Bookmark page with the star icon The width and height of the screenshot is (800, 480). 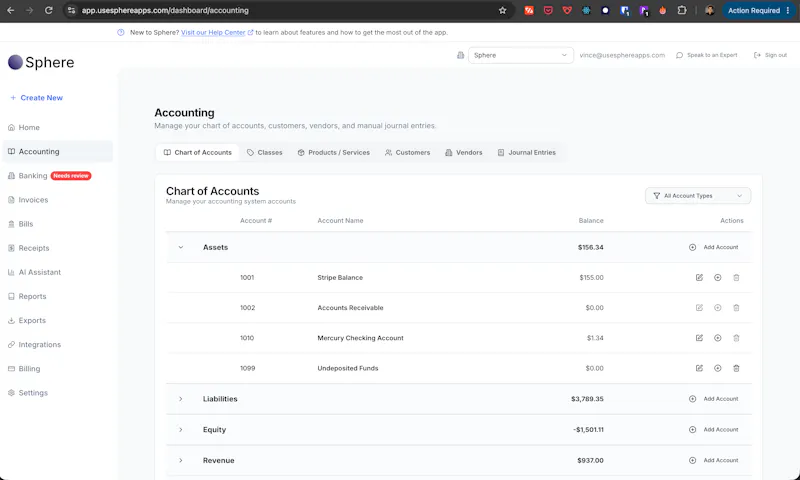coord(503,10)
